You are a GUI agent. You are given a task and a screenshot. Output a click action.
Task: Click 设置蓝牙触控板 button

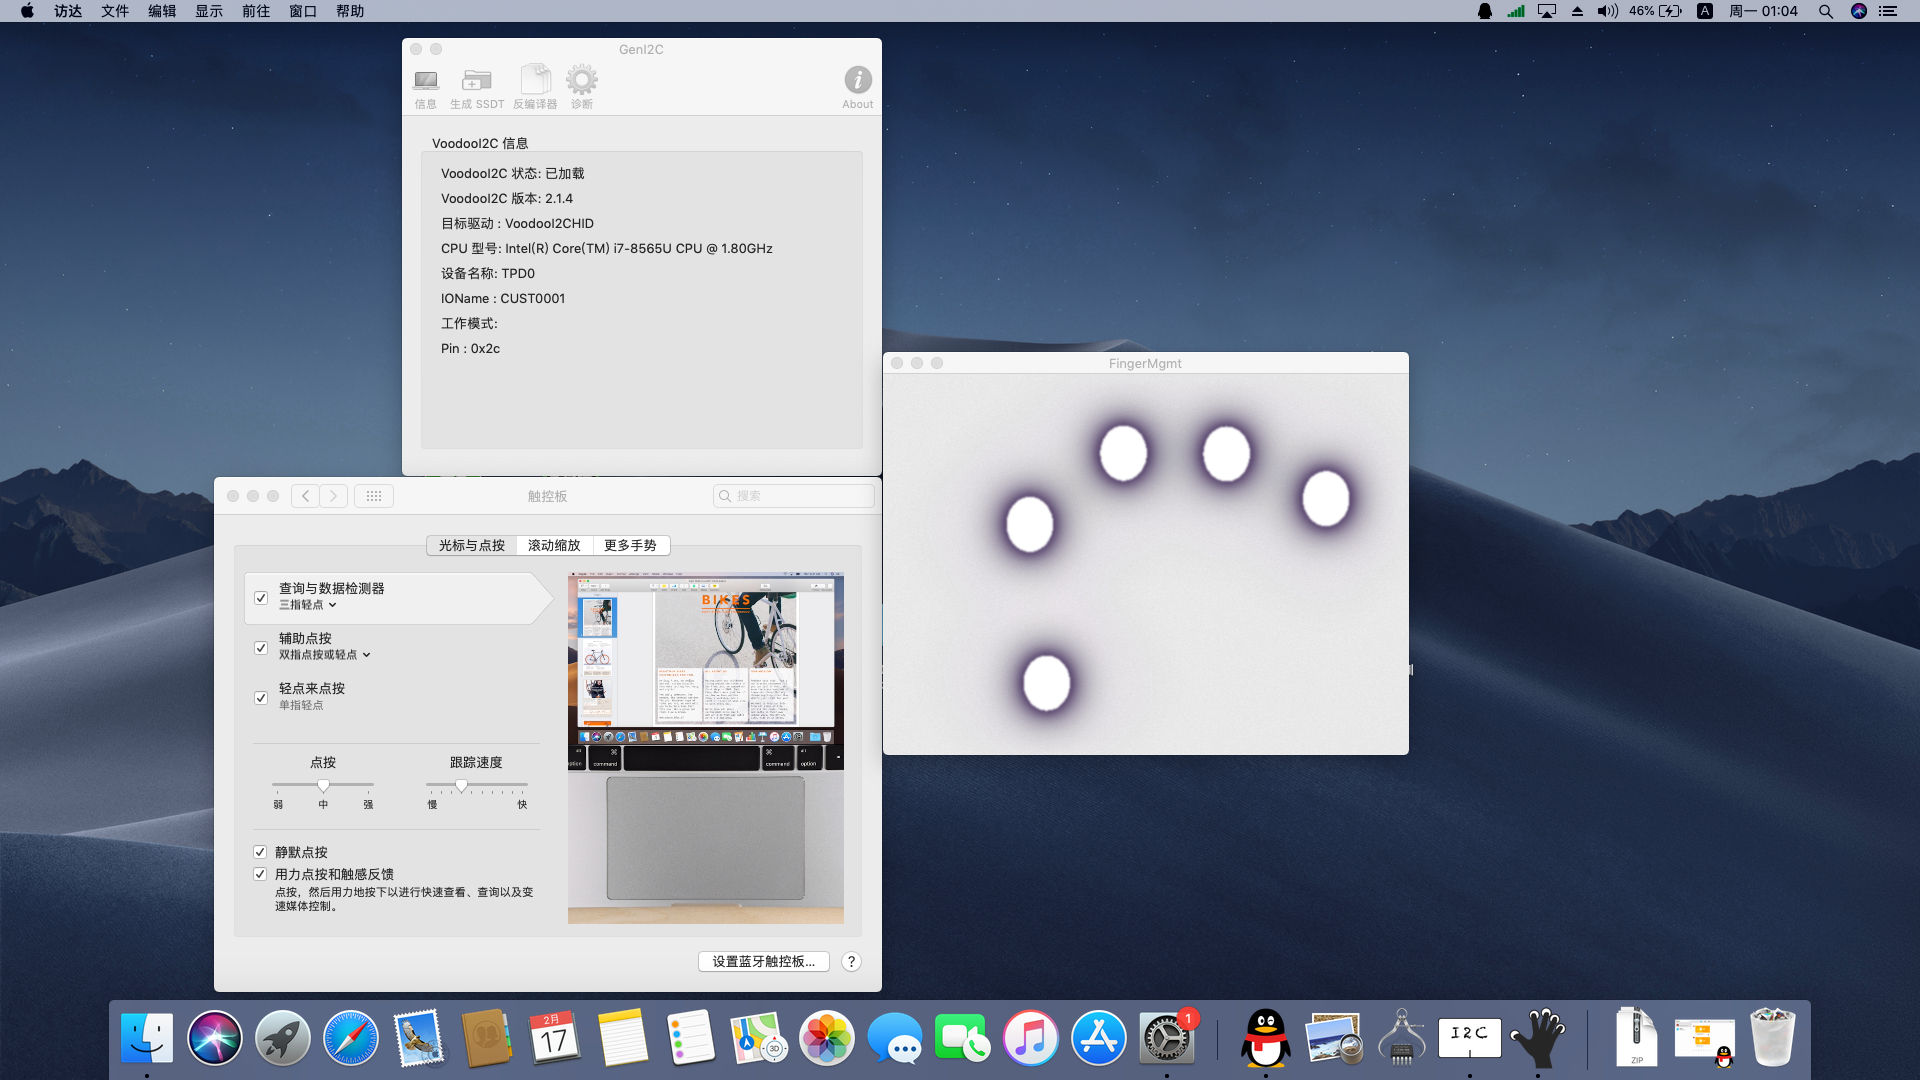(764, 961)
